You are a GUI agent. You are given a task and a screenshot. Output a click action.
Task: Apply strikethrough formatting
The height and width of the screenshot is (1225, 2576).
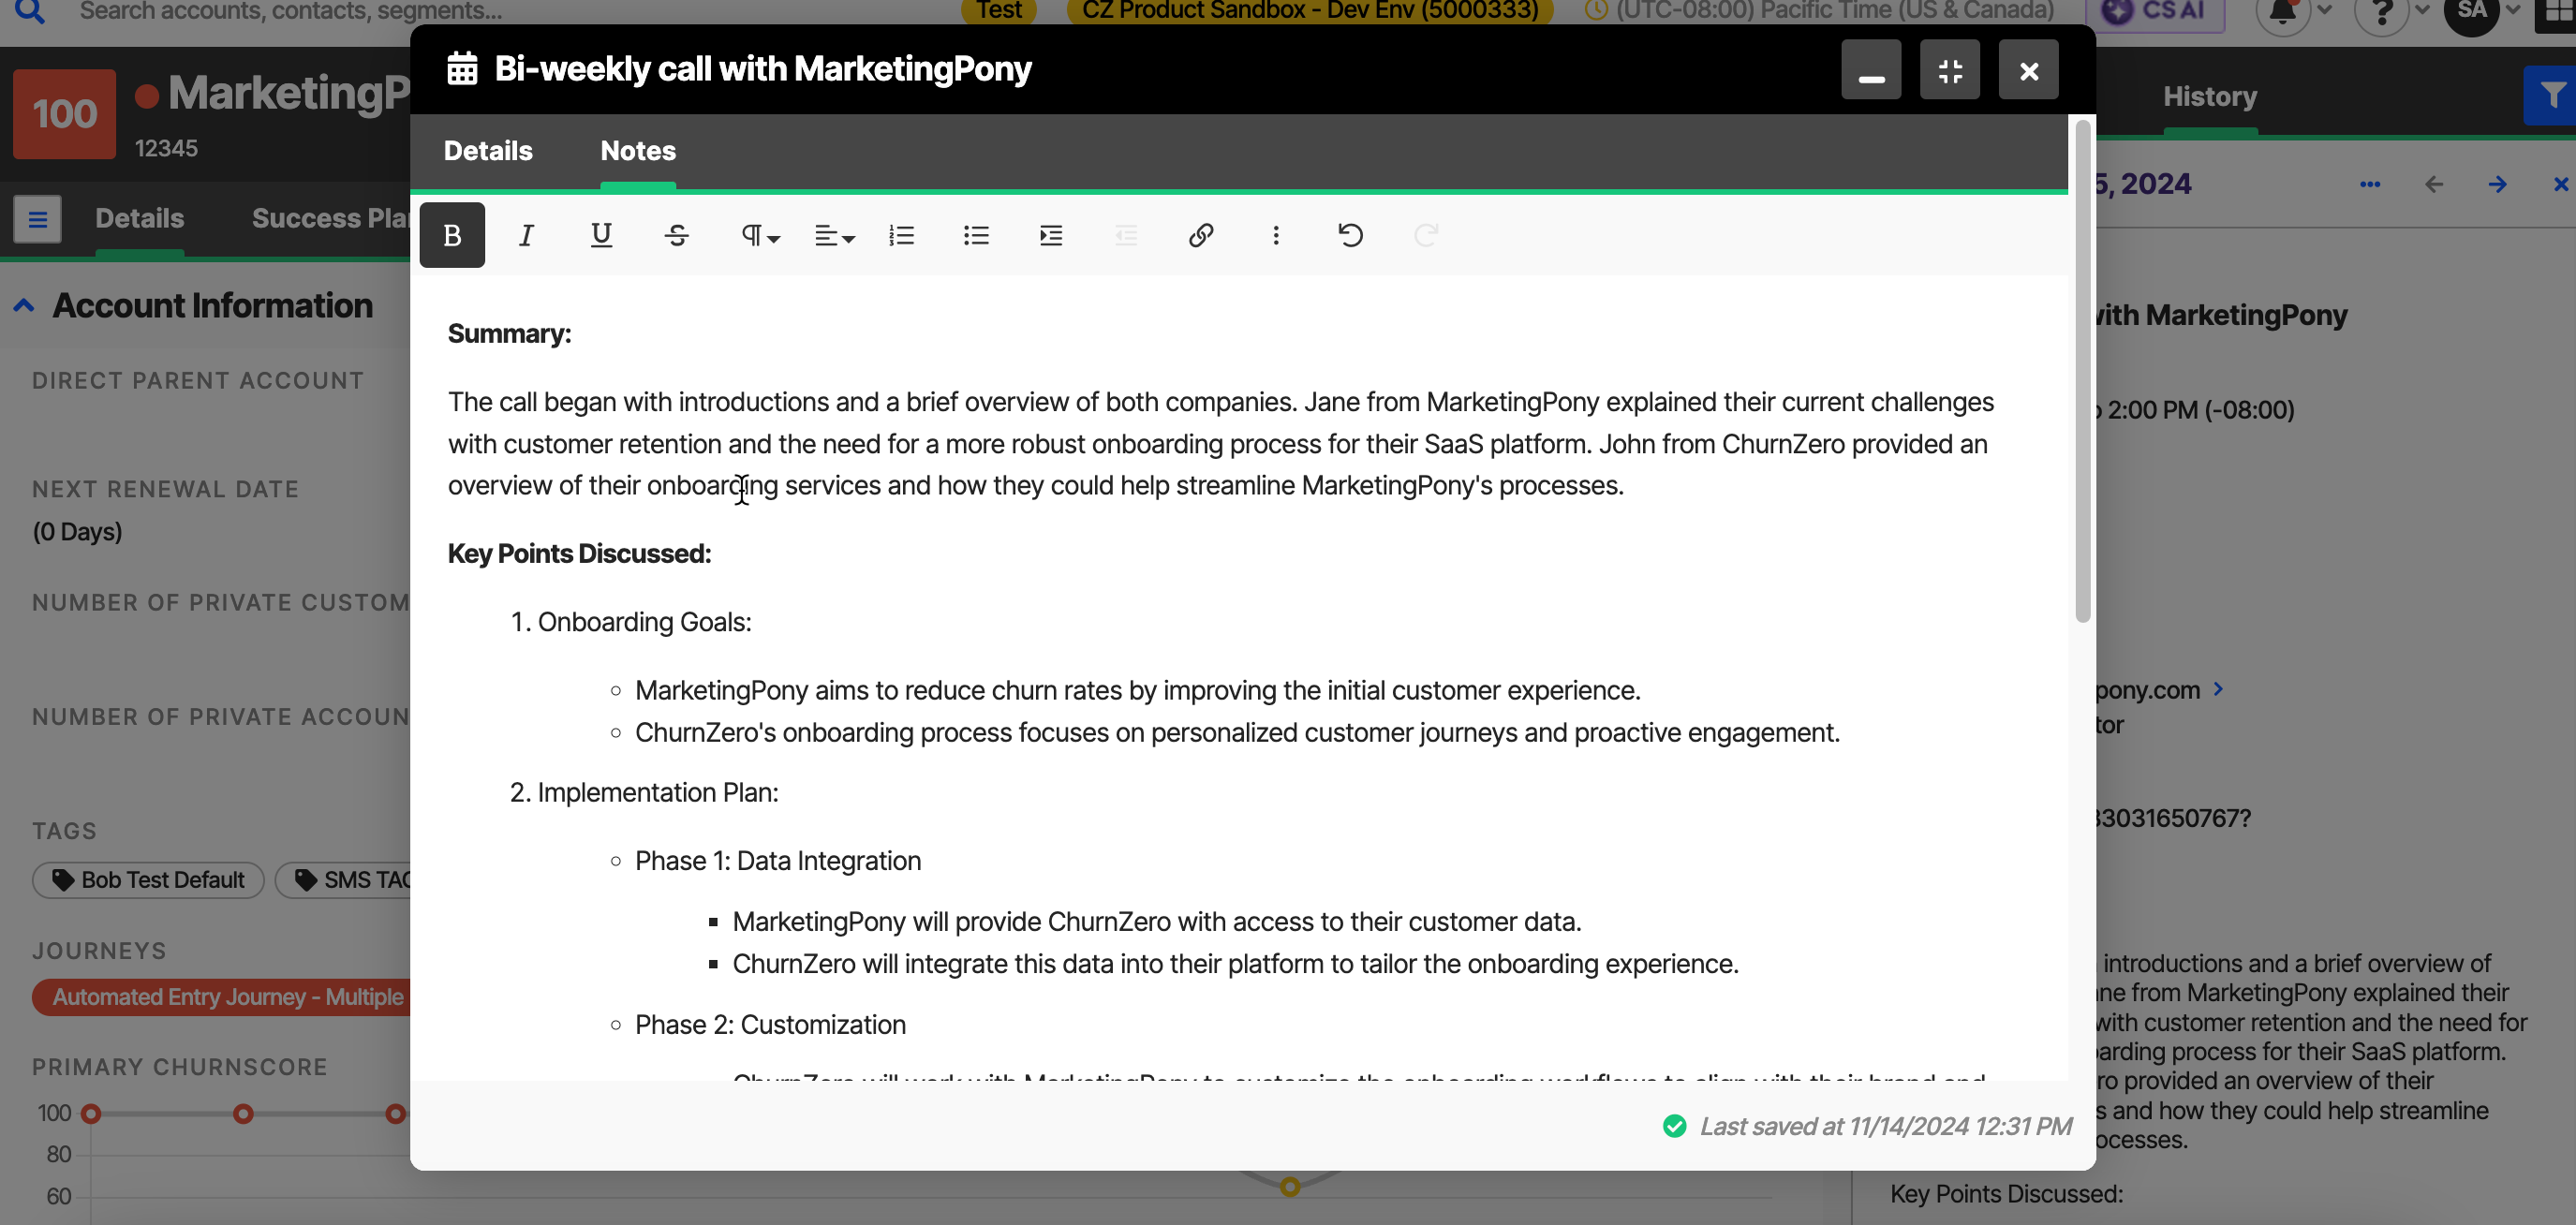pyautogui.click(x=676, y=235)
